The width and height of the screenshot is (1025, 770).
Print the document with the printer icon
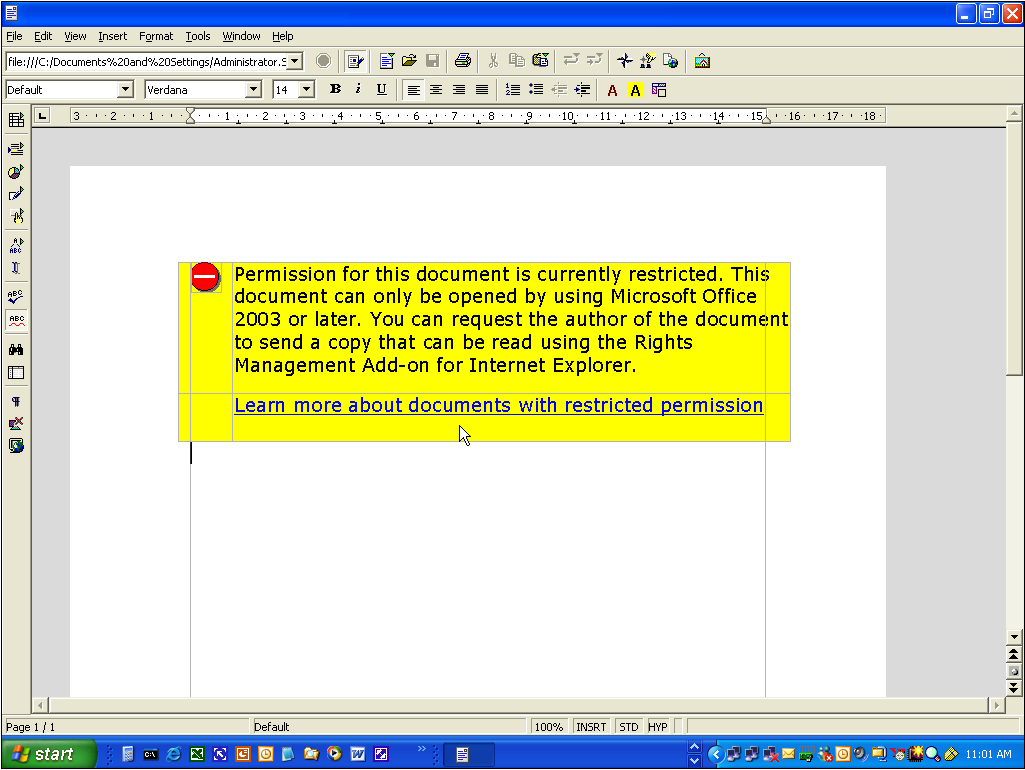[463, 61]
